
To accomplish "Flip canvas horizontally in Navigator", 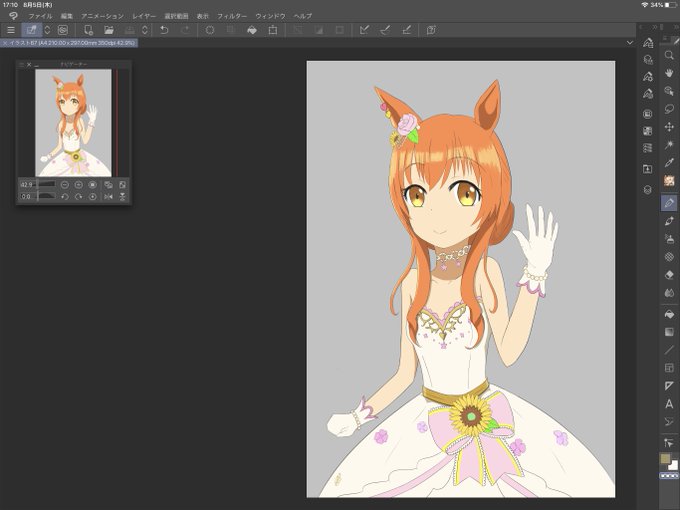I will coord(108,196).
